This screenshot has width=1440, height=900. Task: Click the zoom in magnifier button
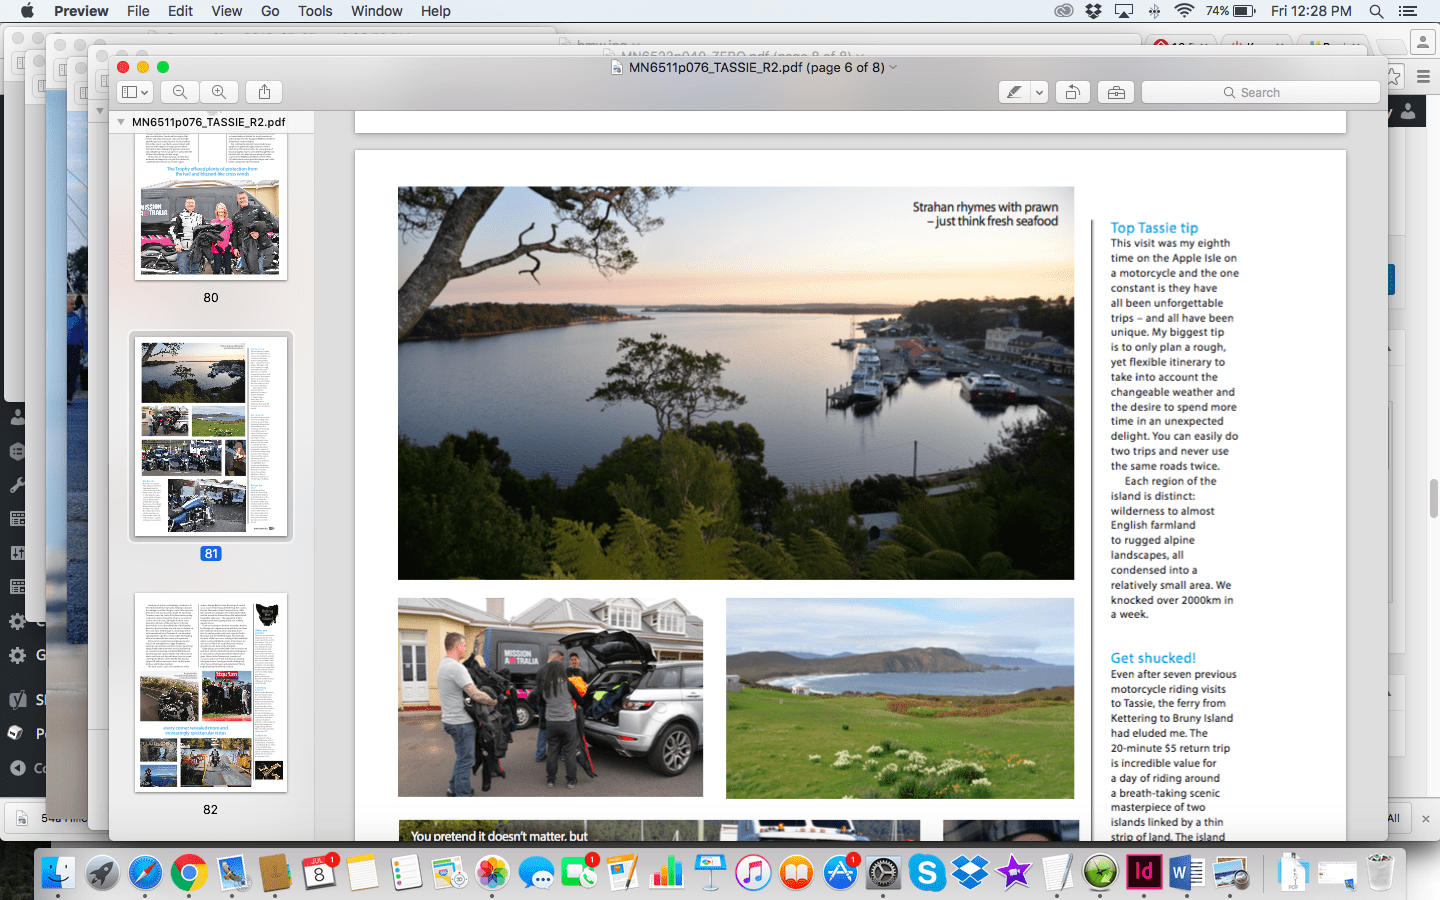(x=219, y=92)
